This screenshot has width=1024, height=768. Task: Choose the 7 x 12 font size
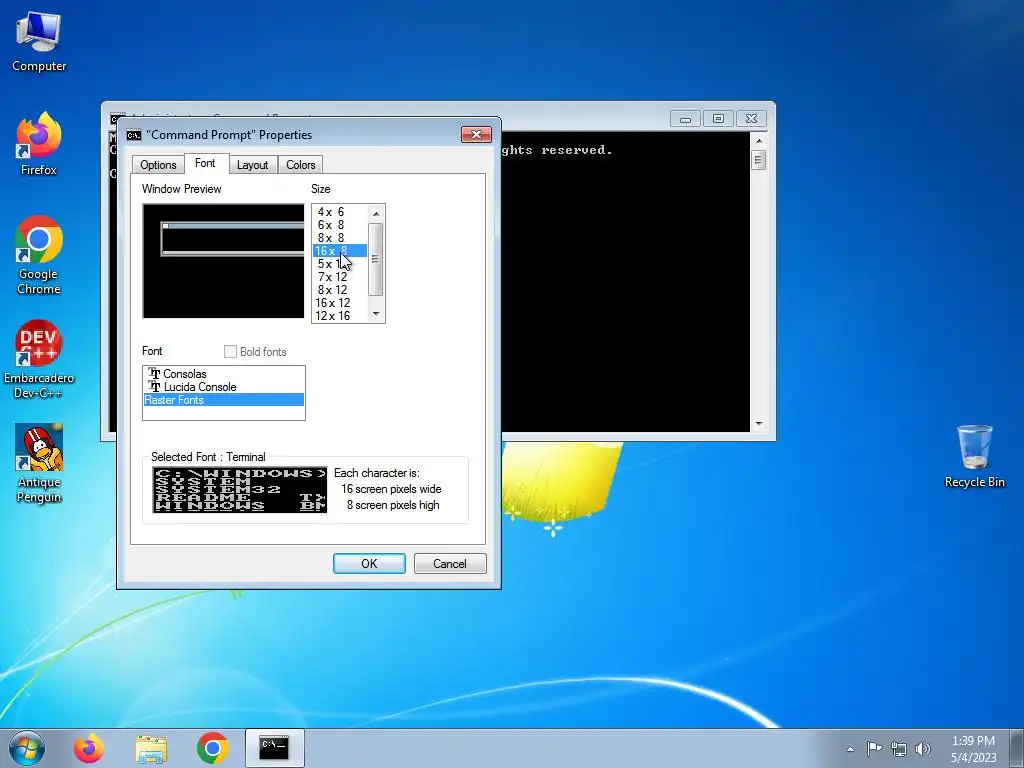coord(340,277)
